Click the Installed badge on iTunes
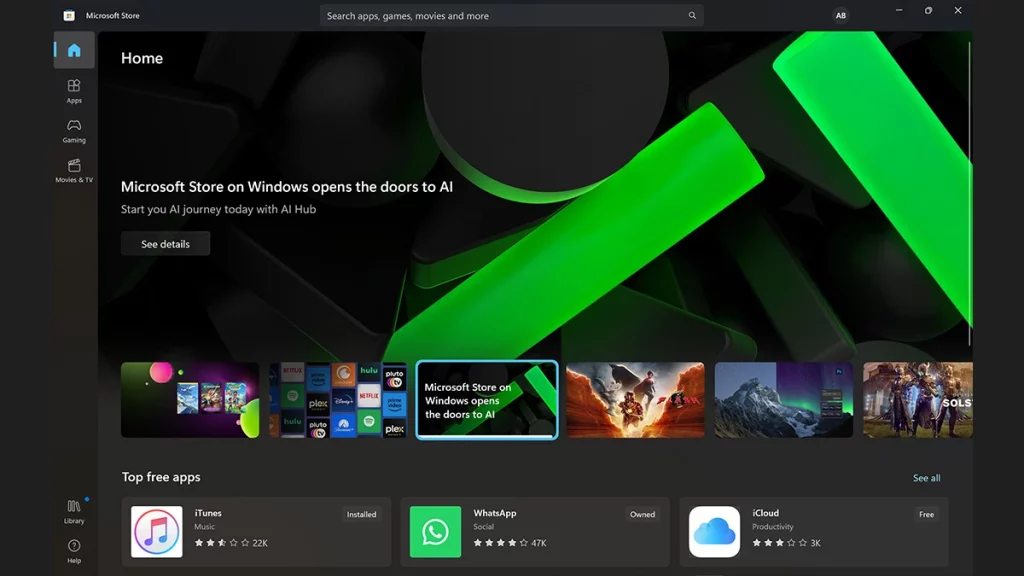1024x576 pixels. pos(361,515)
